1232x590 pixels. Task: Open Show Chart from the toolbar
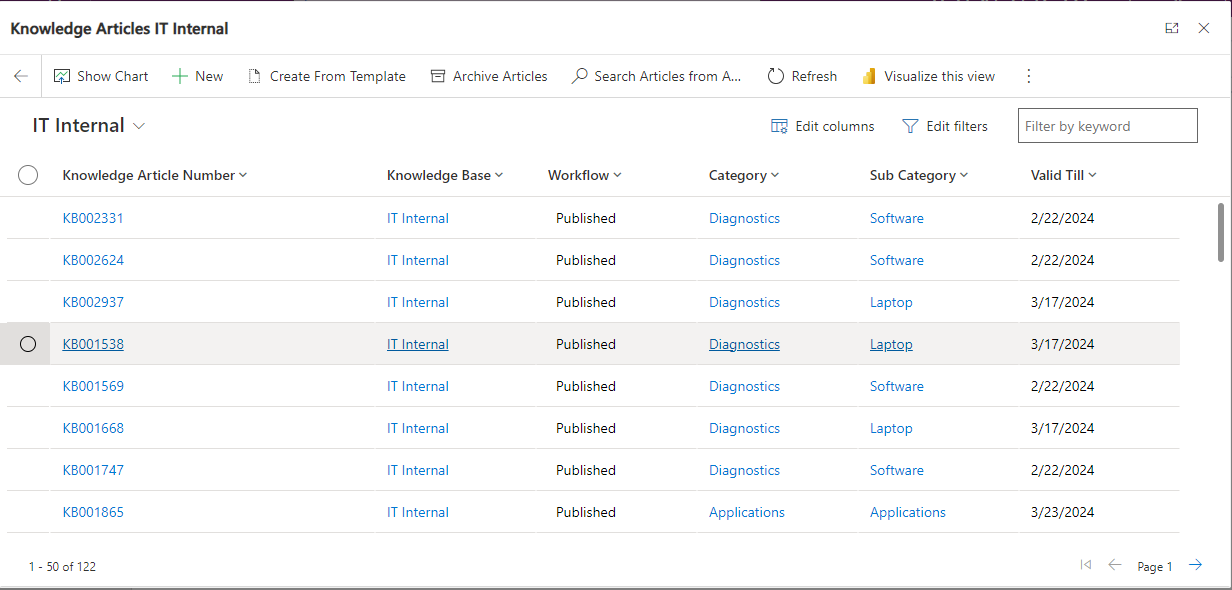[x=100, y=76]
